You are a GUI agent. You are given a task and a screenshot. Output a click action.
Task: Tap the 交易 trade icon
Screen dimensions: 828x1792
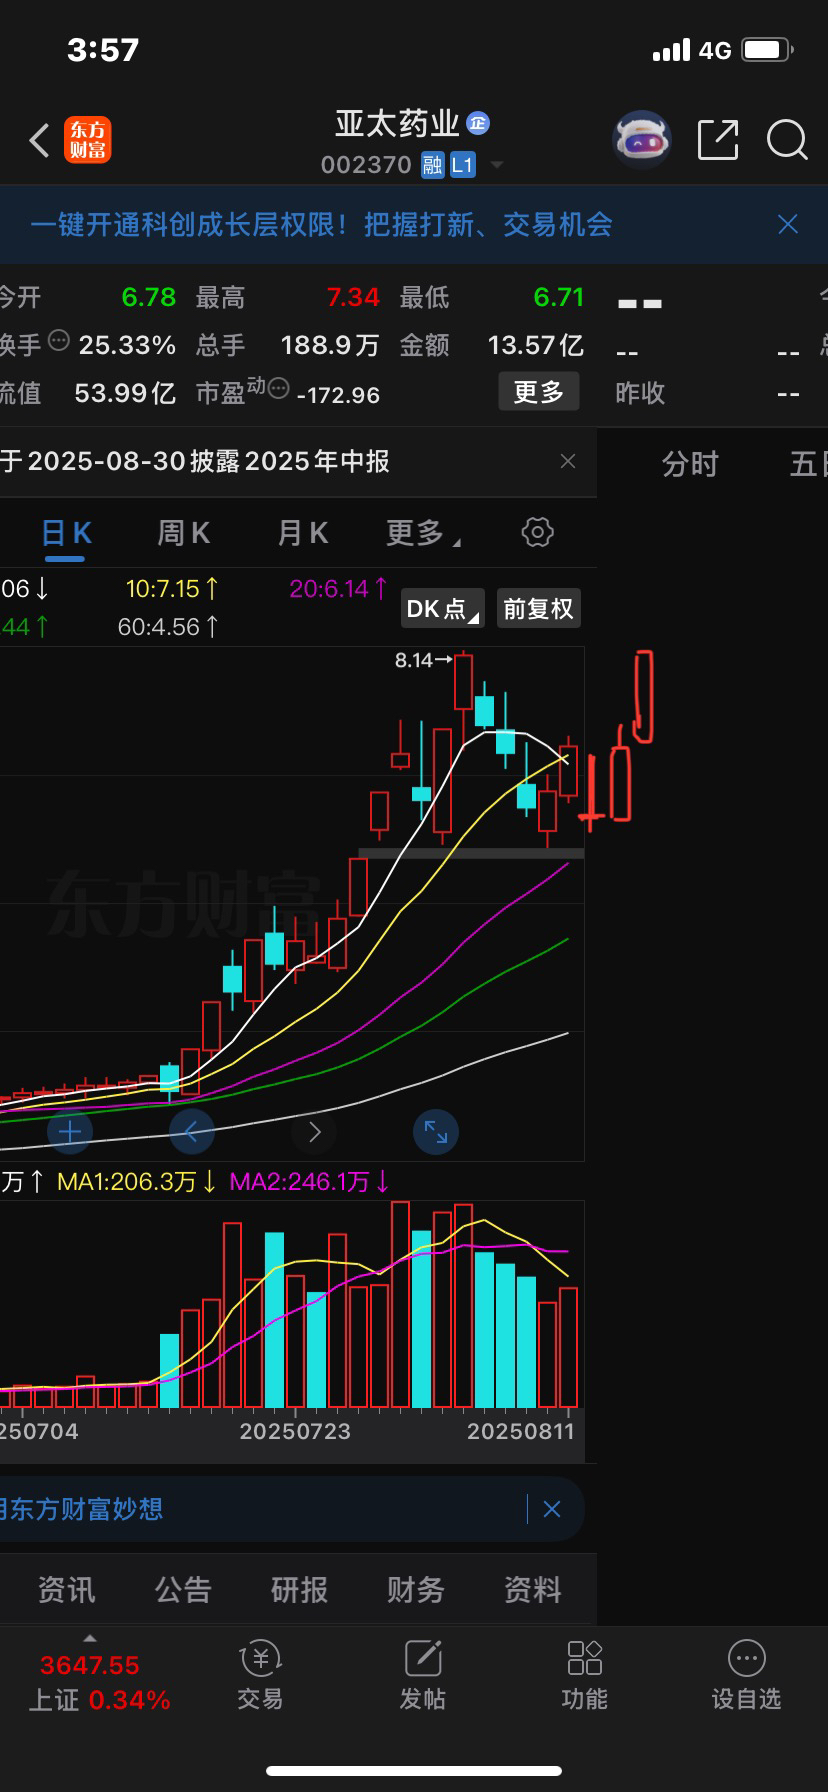pos(260,1676)
